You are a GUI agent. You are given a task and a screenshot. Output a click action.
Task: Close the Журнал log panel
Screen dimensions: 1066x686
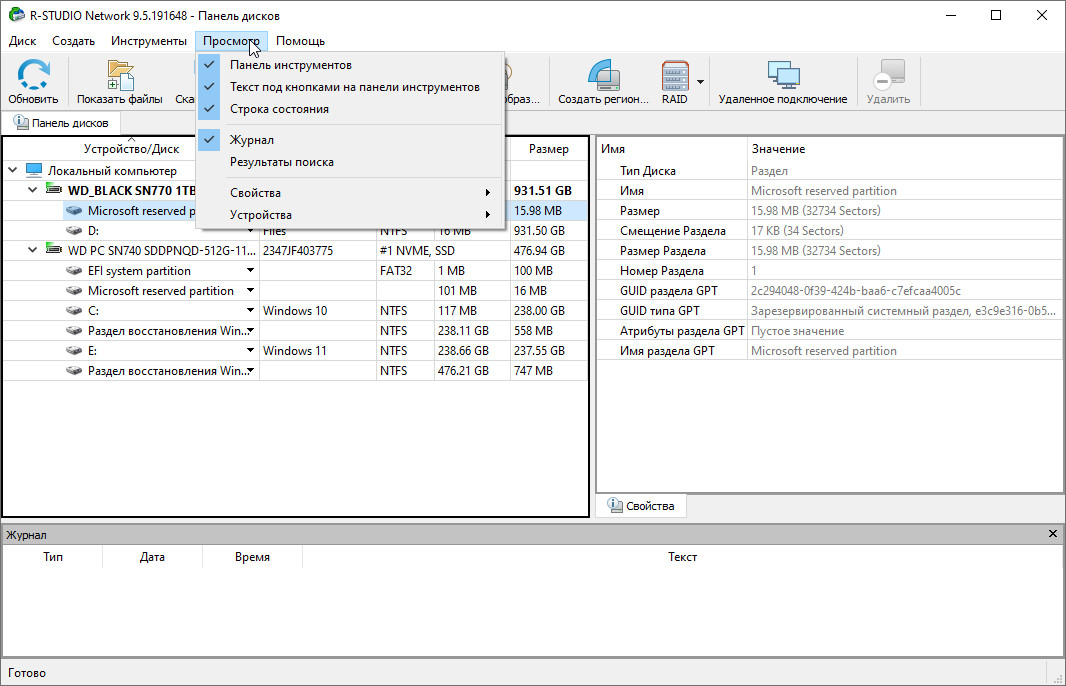1052,535
